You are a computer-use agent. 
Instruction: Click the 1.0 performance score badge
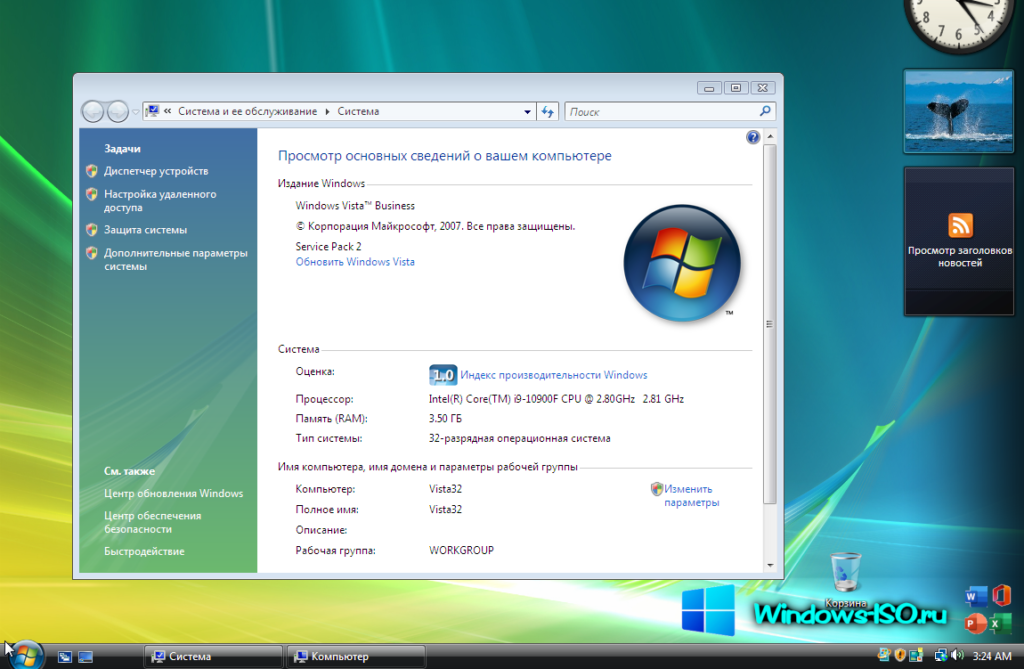click(x=443, y=375)
